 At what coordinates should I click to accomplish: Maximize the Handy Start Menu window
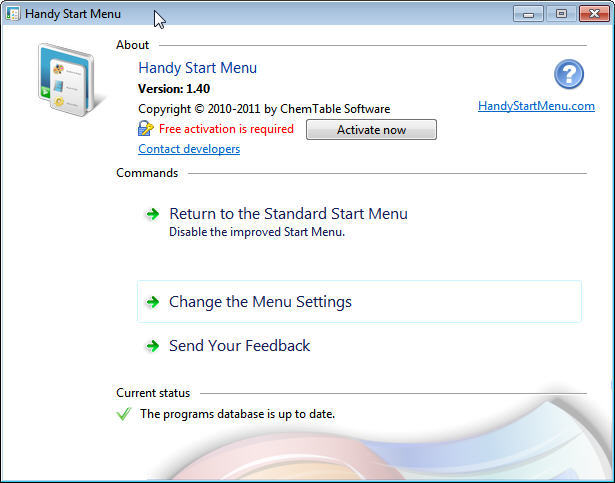(561, 14)
